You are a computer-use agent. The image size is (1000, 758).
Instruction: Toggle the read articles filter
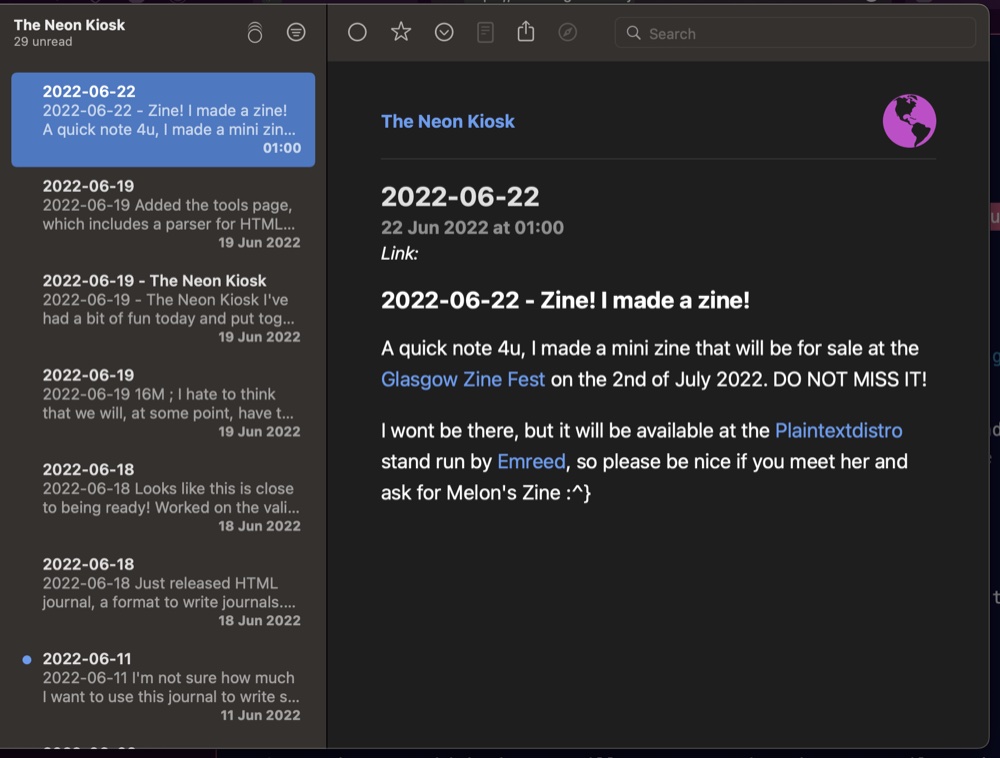pyautogui.click(x=296, y=33)
